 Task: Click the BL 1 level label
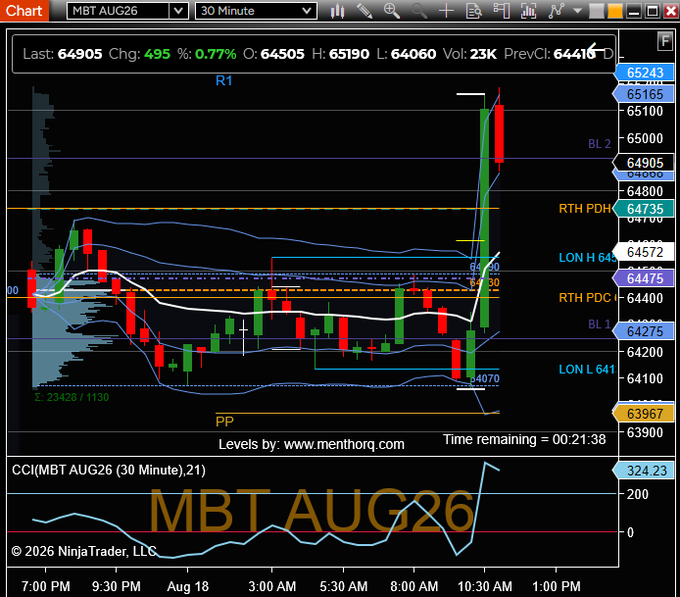[x=599, y=324]
